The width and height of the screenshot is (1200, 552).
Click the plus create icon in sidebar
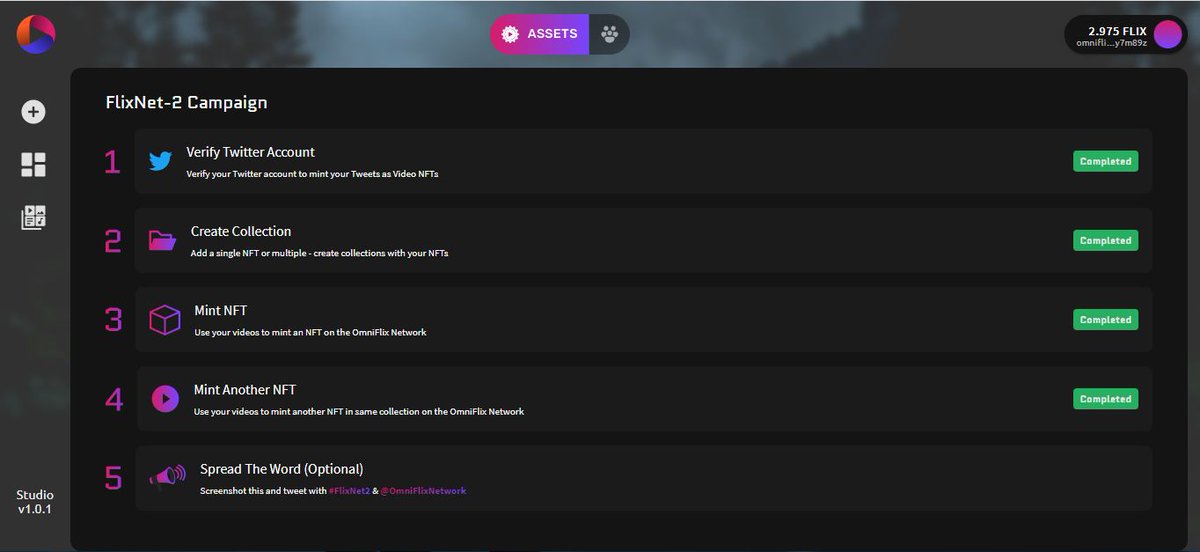coord(34,112)
